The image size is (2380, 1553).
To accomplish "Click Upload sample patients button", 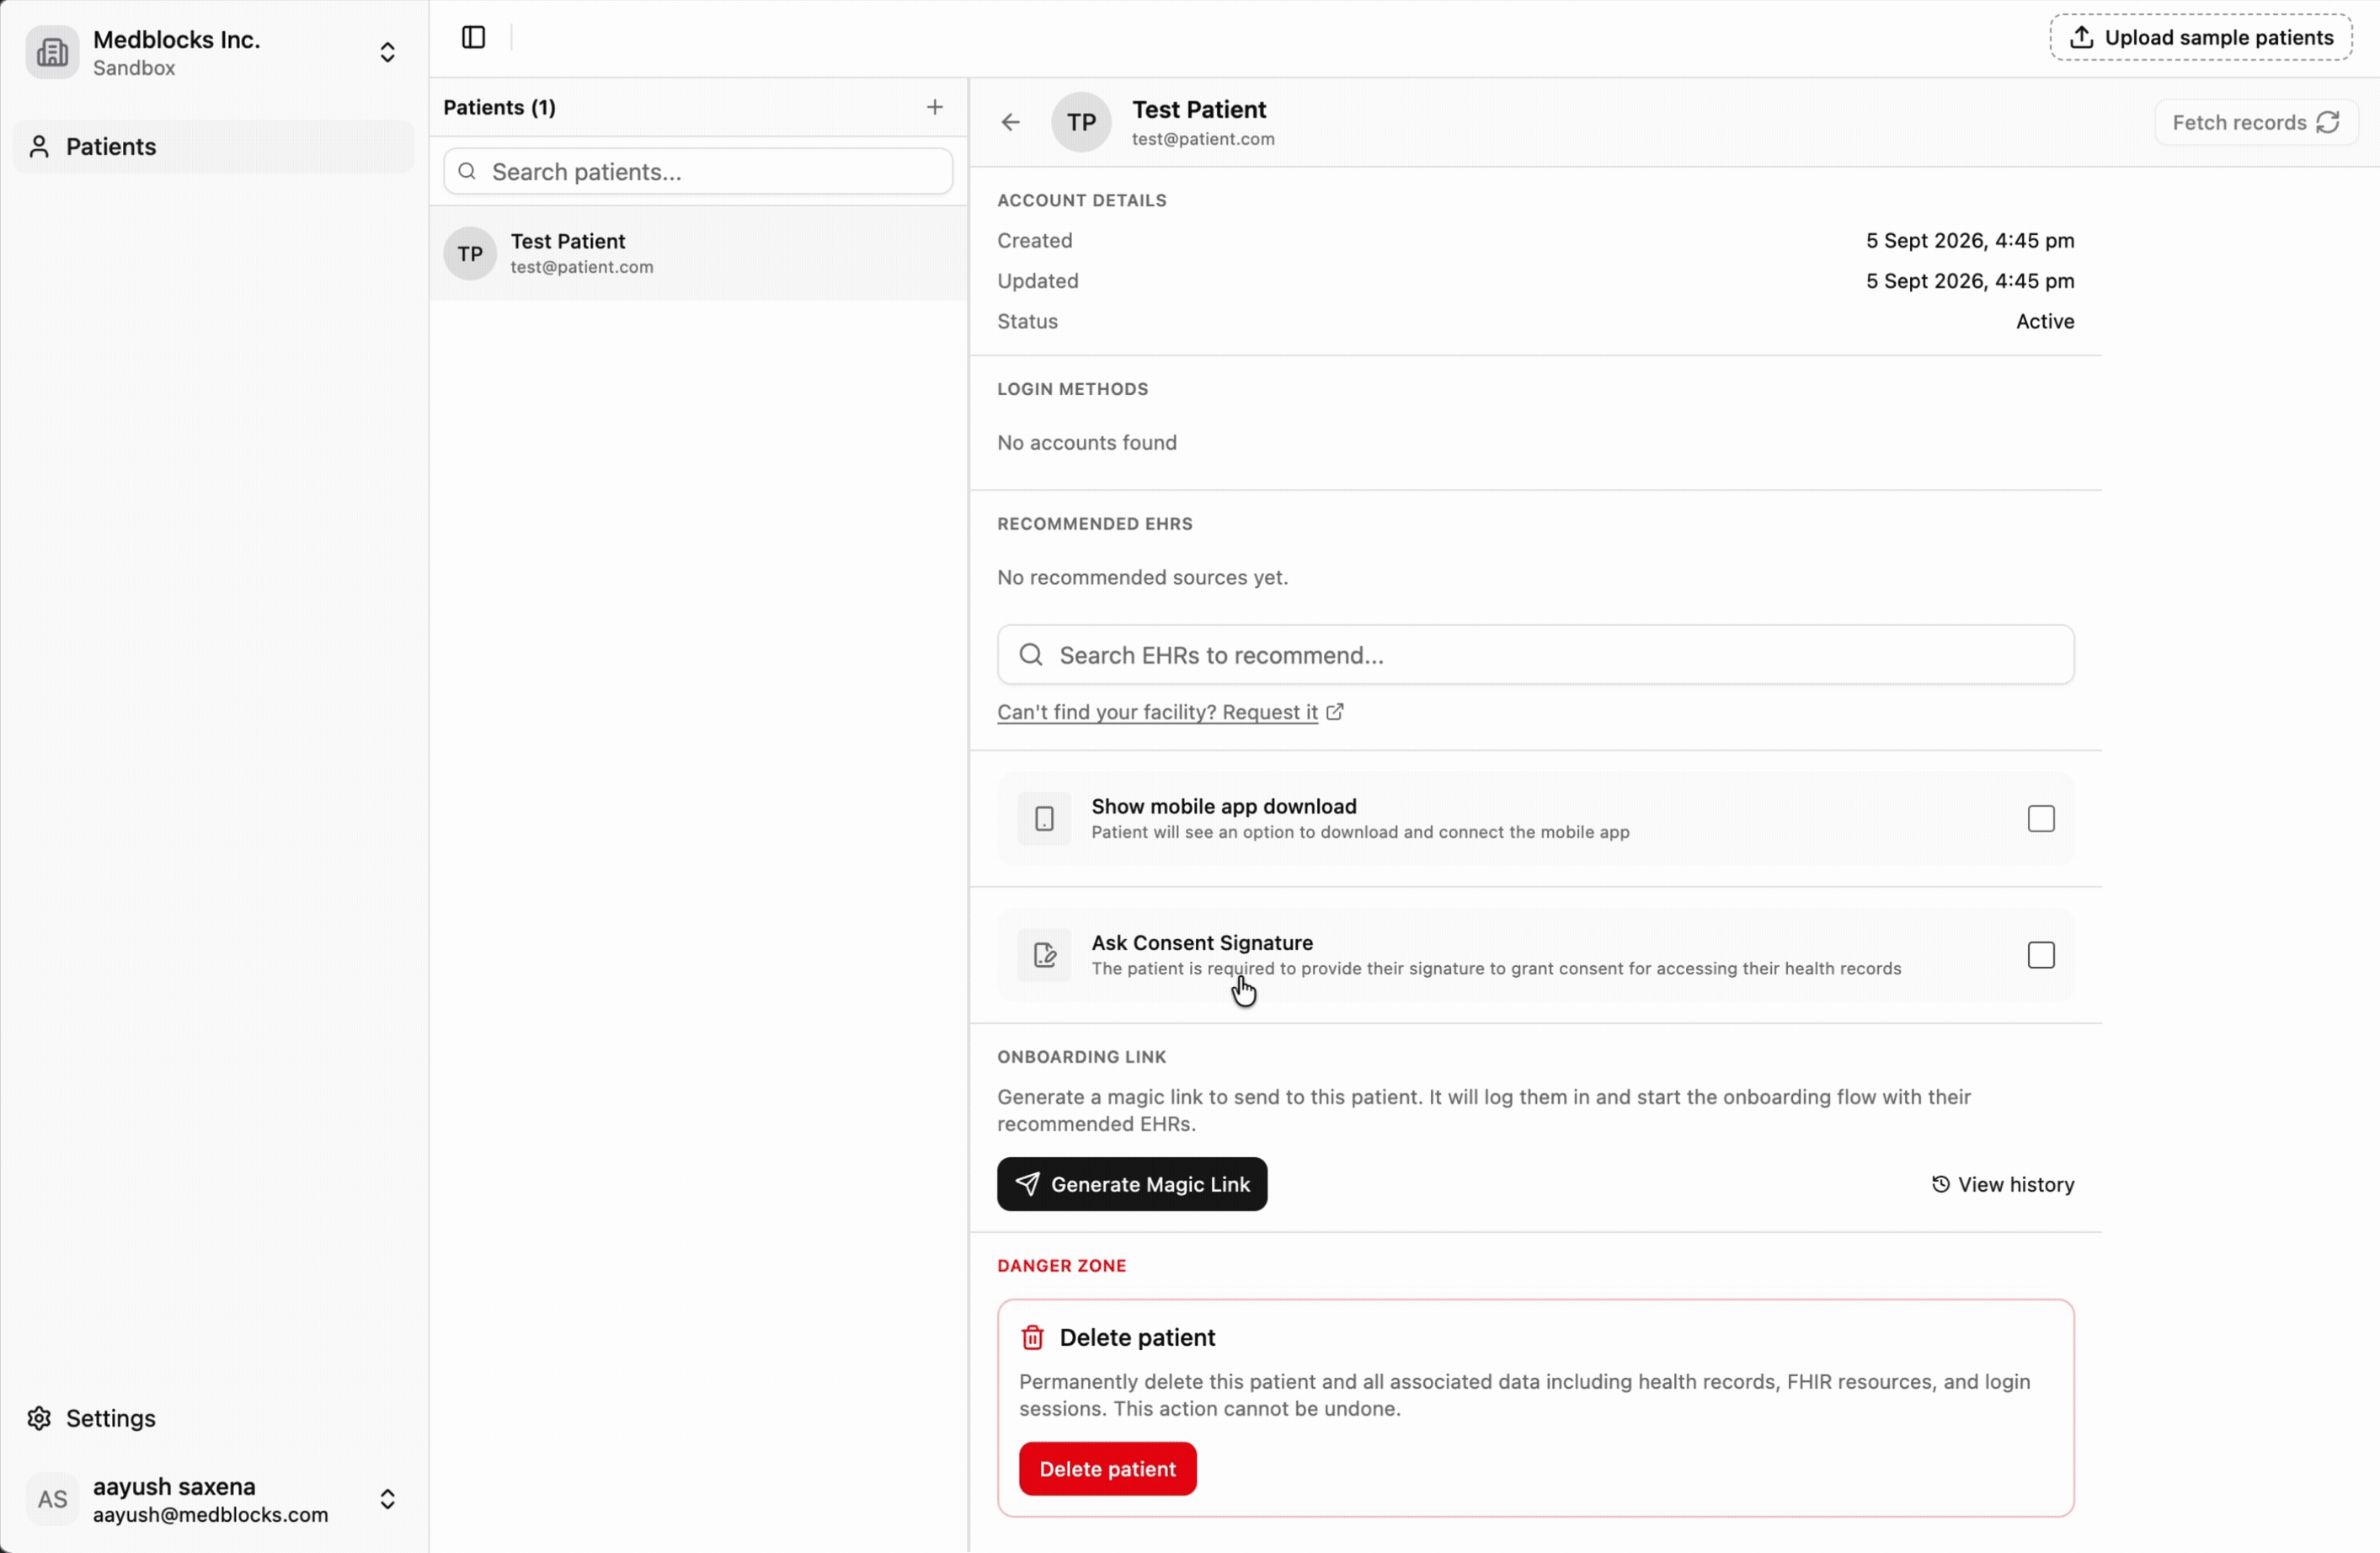I will 2201,38.
